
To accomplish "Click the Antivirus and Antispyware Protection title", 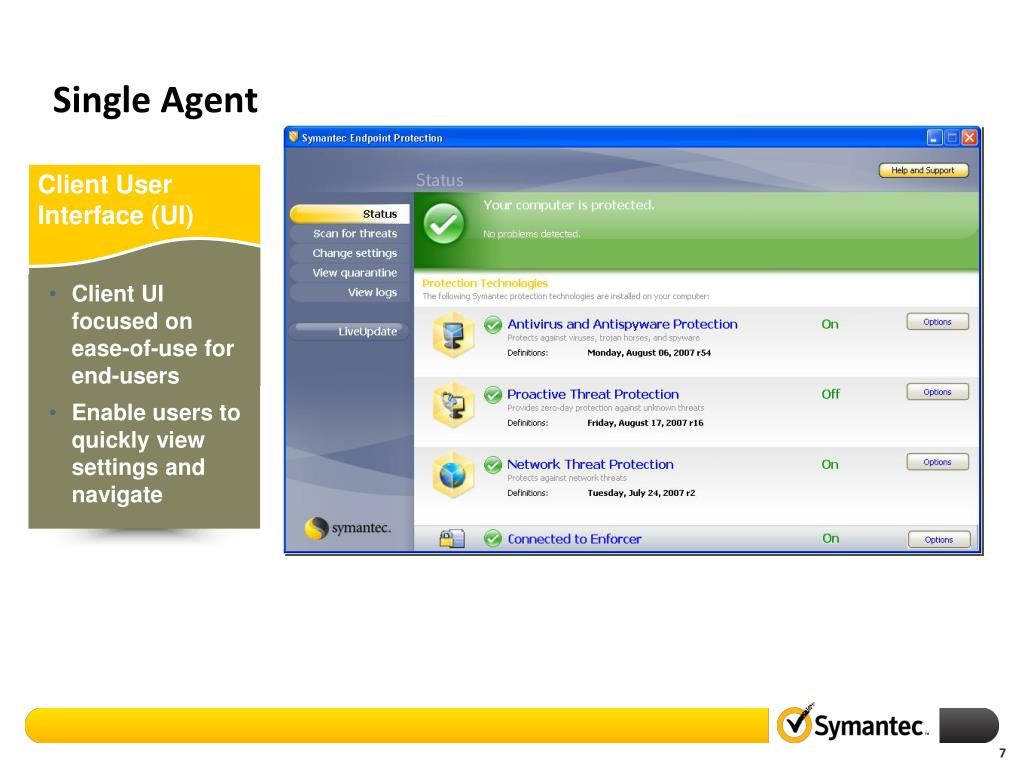I will (x=622, y=324).
